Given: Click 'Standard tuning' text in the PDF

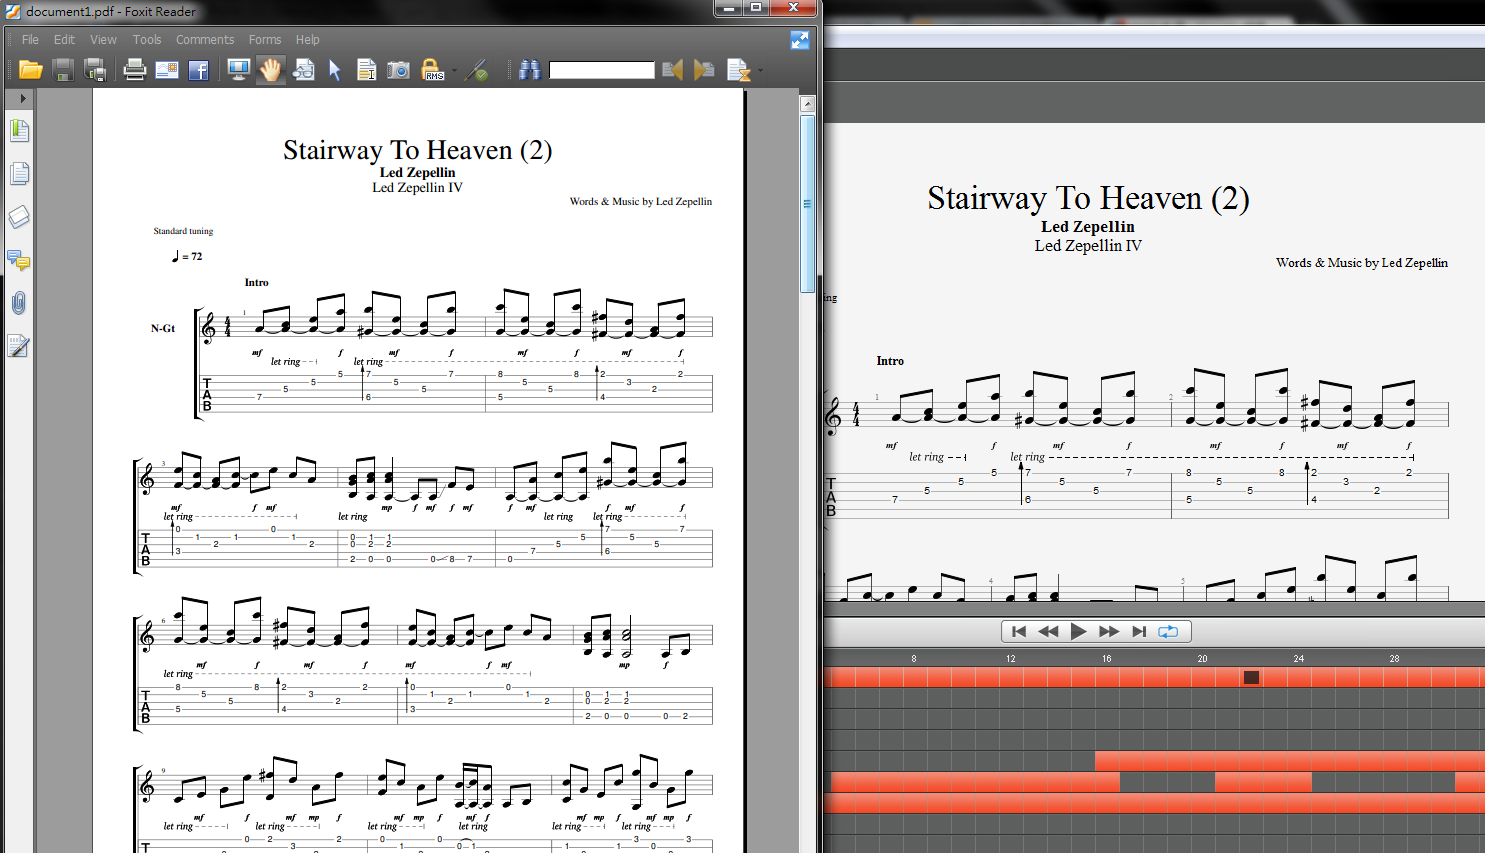Looking at the screenshot, I should click(183, 231).
